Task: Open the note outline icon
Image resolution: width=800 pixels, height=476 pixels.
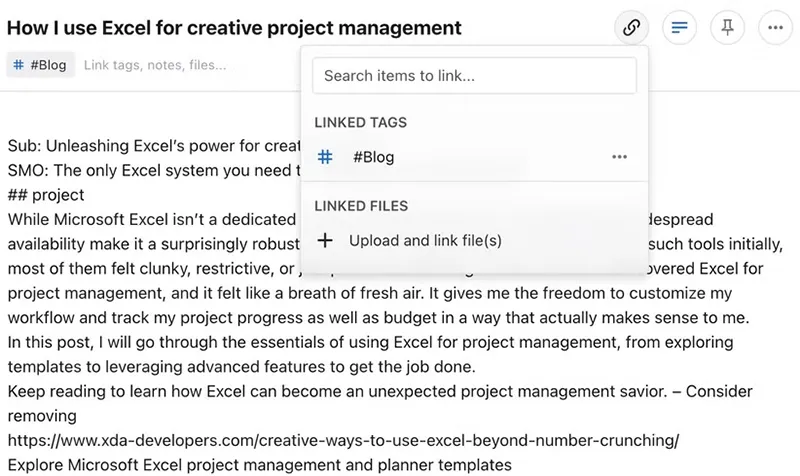Action: [680, 28]
